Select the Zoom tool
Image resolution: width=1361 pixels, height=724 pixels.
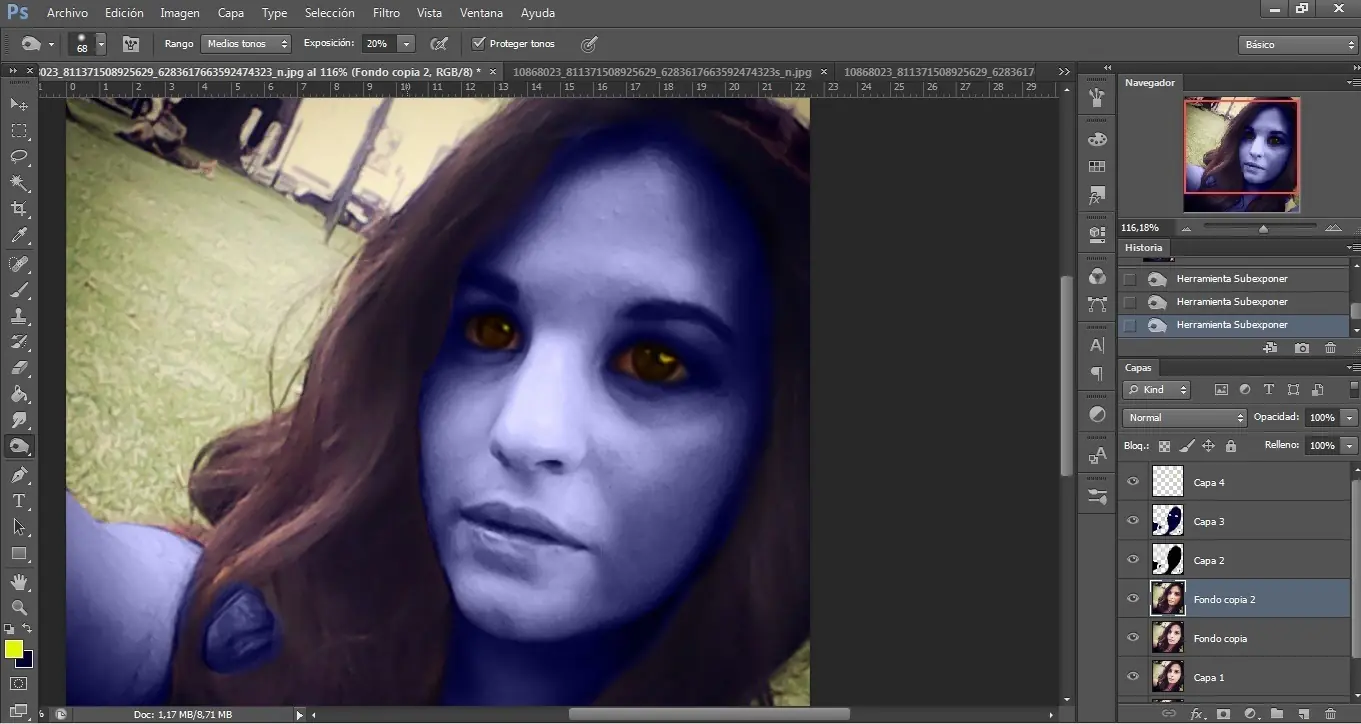pyautogui.click(x=19, y=607)
